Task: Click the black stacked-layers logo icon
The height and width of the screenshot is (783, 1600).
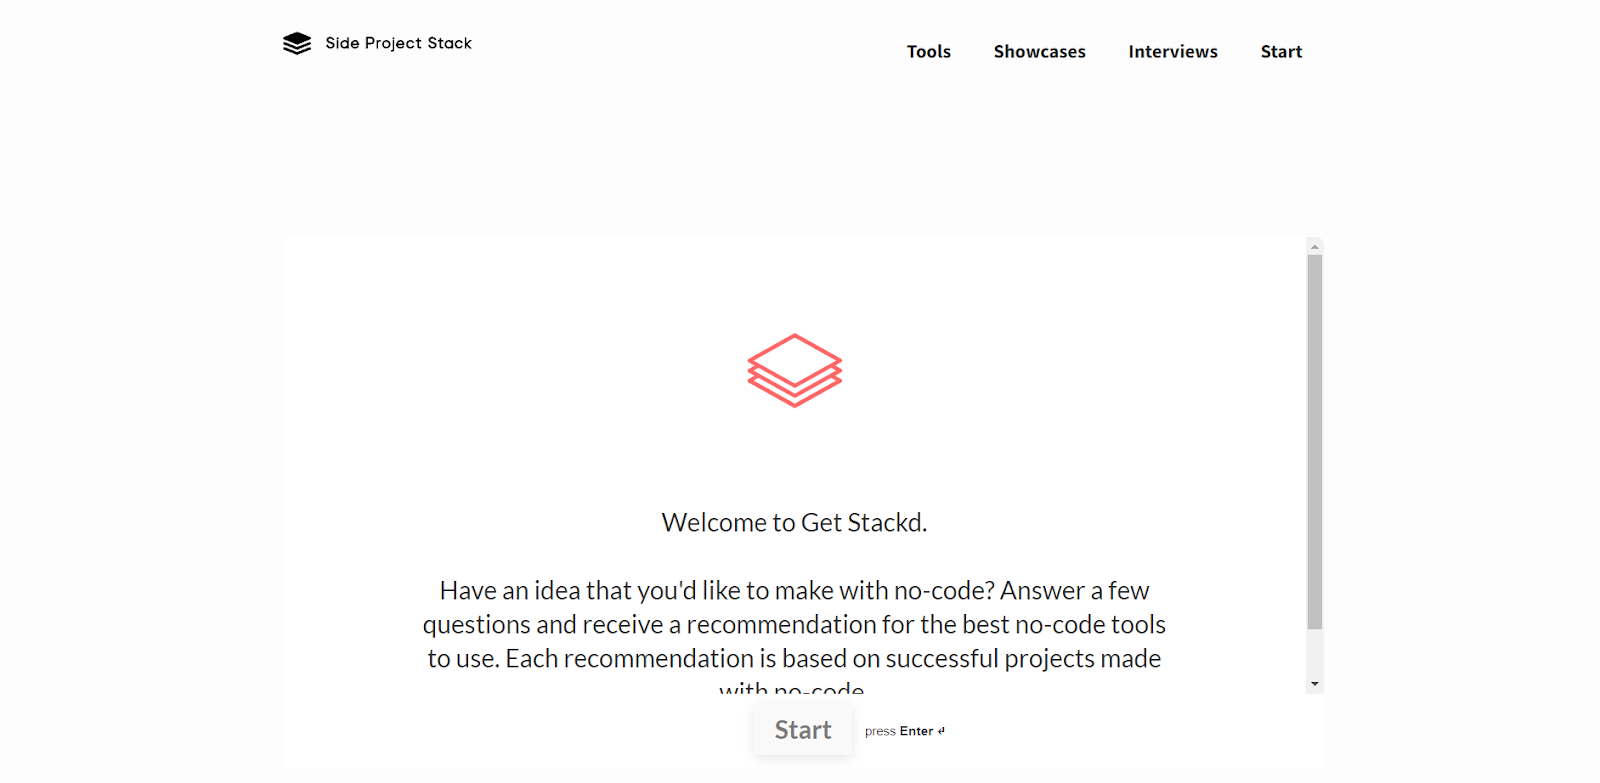Action: click(x=297, y=43)
